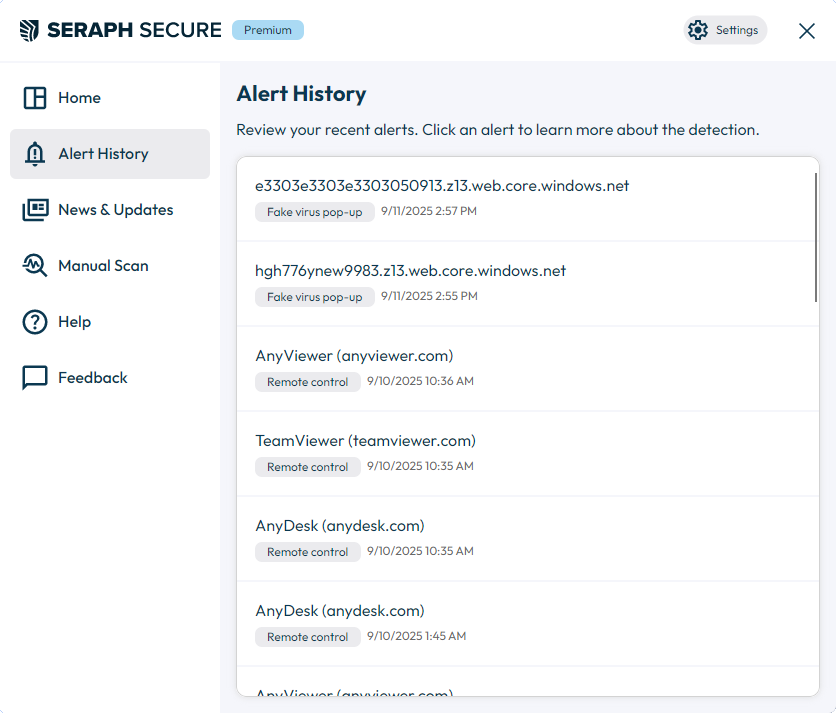Open News & Updates via its newspaper icon
The width and height of the screenshot is (836, 713).
point(35,210)
